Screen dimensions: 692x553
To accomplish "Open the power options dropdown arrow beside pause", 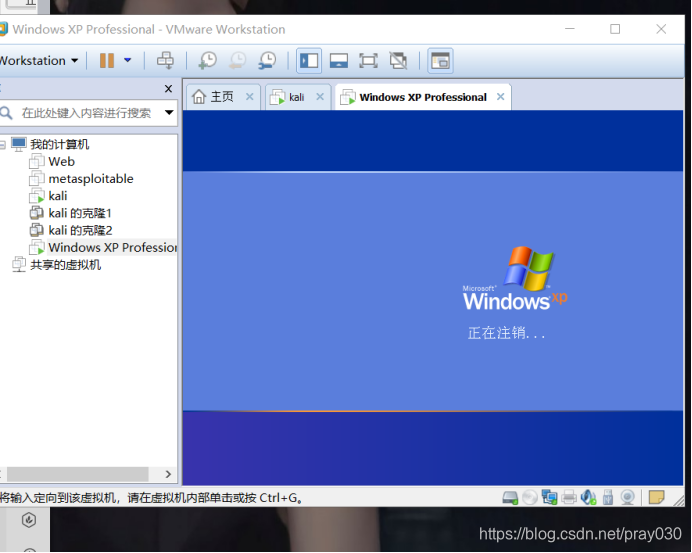I will click(x=128, y=60).
